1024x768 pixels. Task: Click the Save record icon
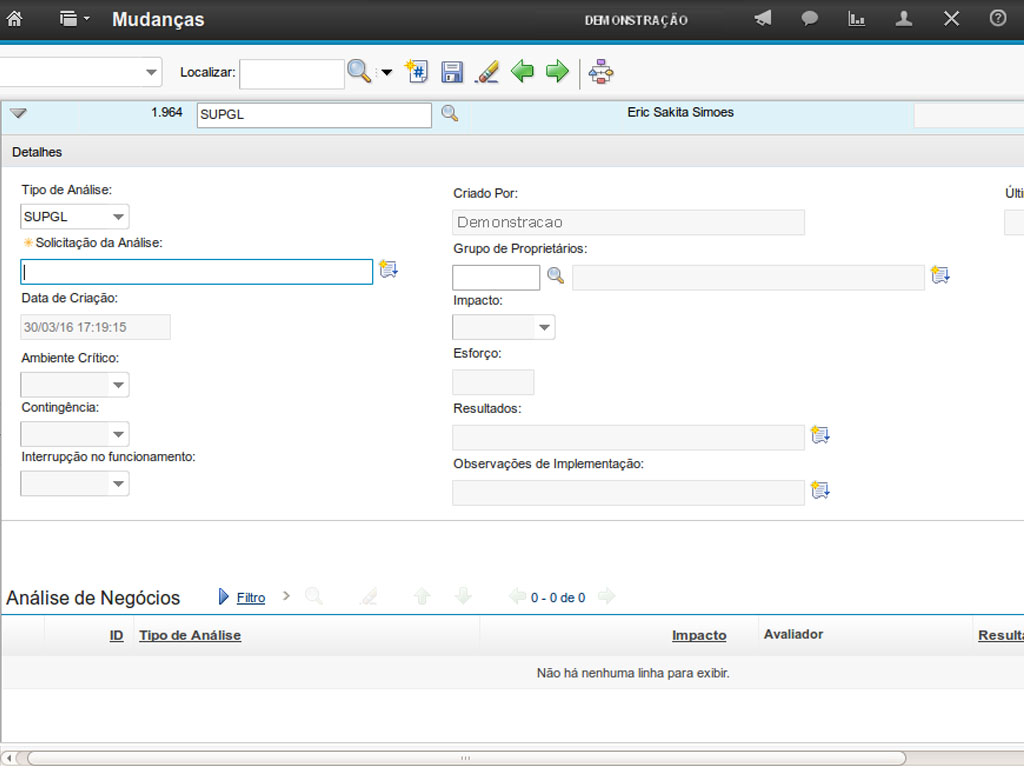tap(452, 72)
